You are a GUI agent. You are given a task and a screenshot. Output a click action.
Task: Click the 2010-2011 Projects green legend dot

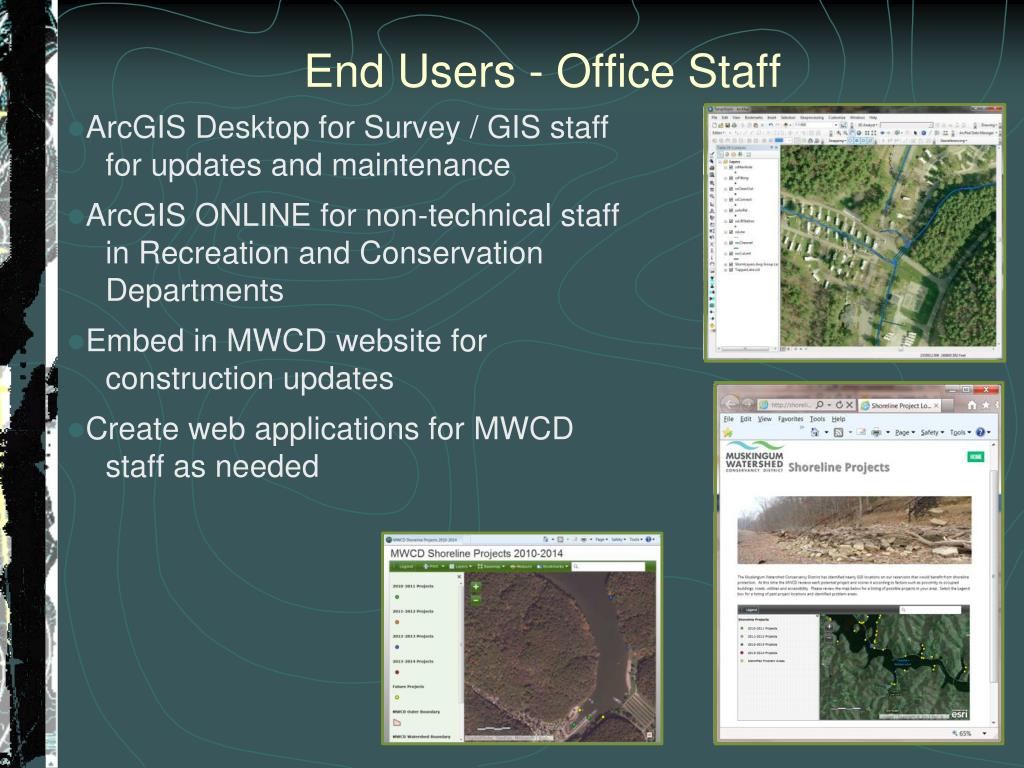pyautogui.click(x=397, y=597)
